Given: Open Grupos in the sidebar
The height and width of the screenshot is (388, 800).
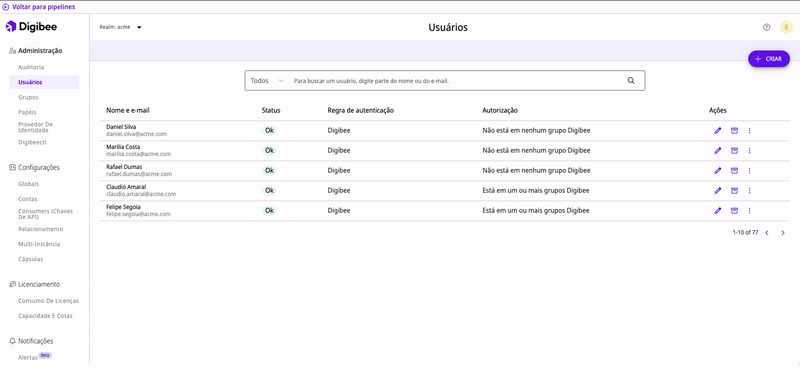Looking at the screenshot, I should pyautogui.click(x=28, y=97).
